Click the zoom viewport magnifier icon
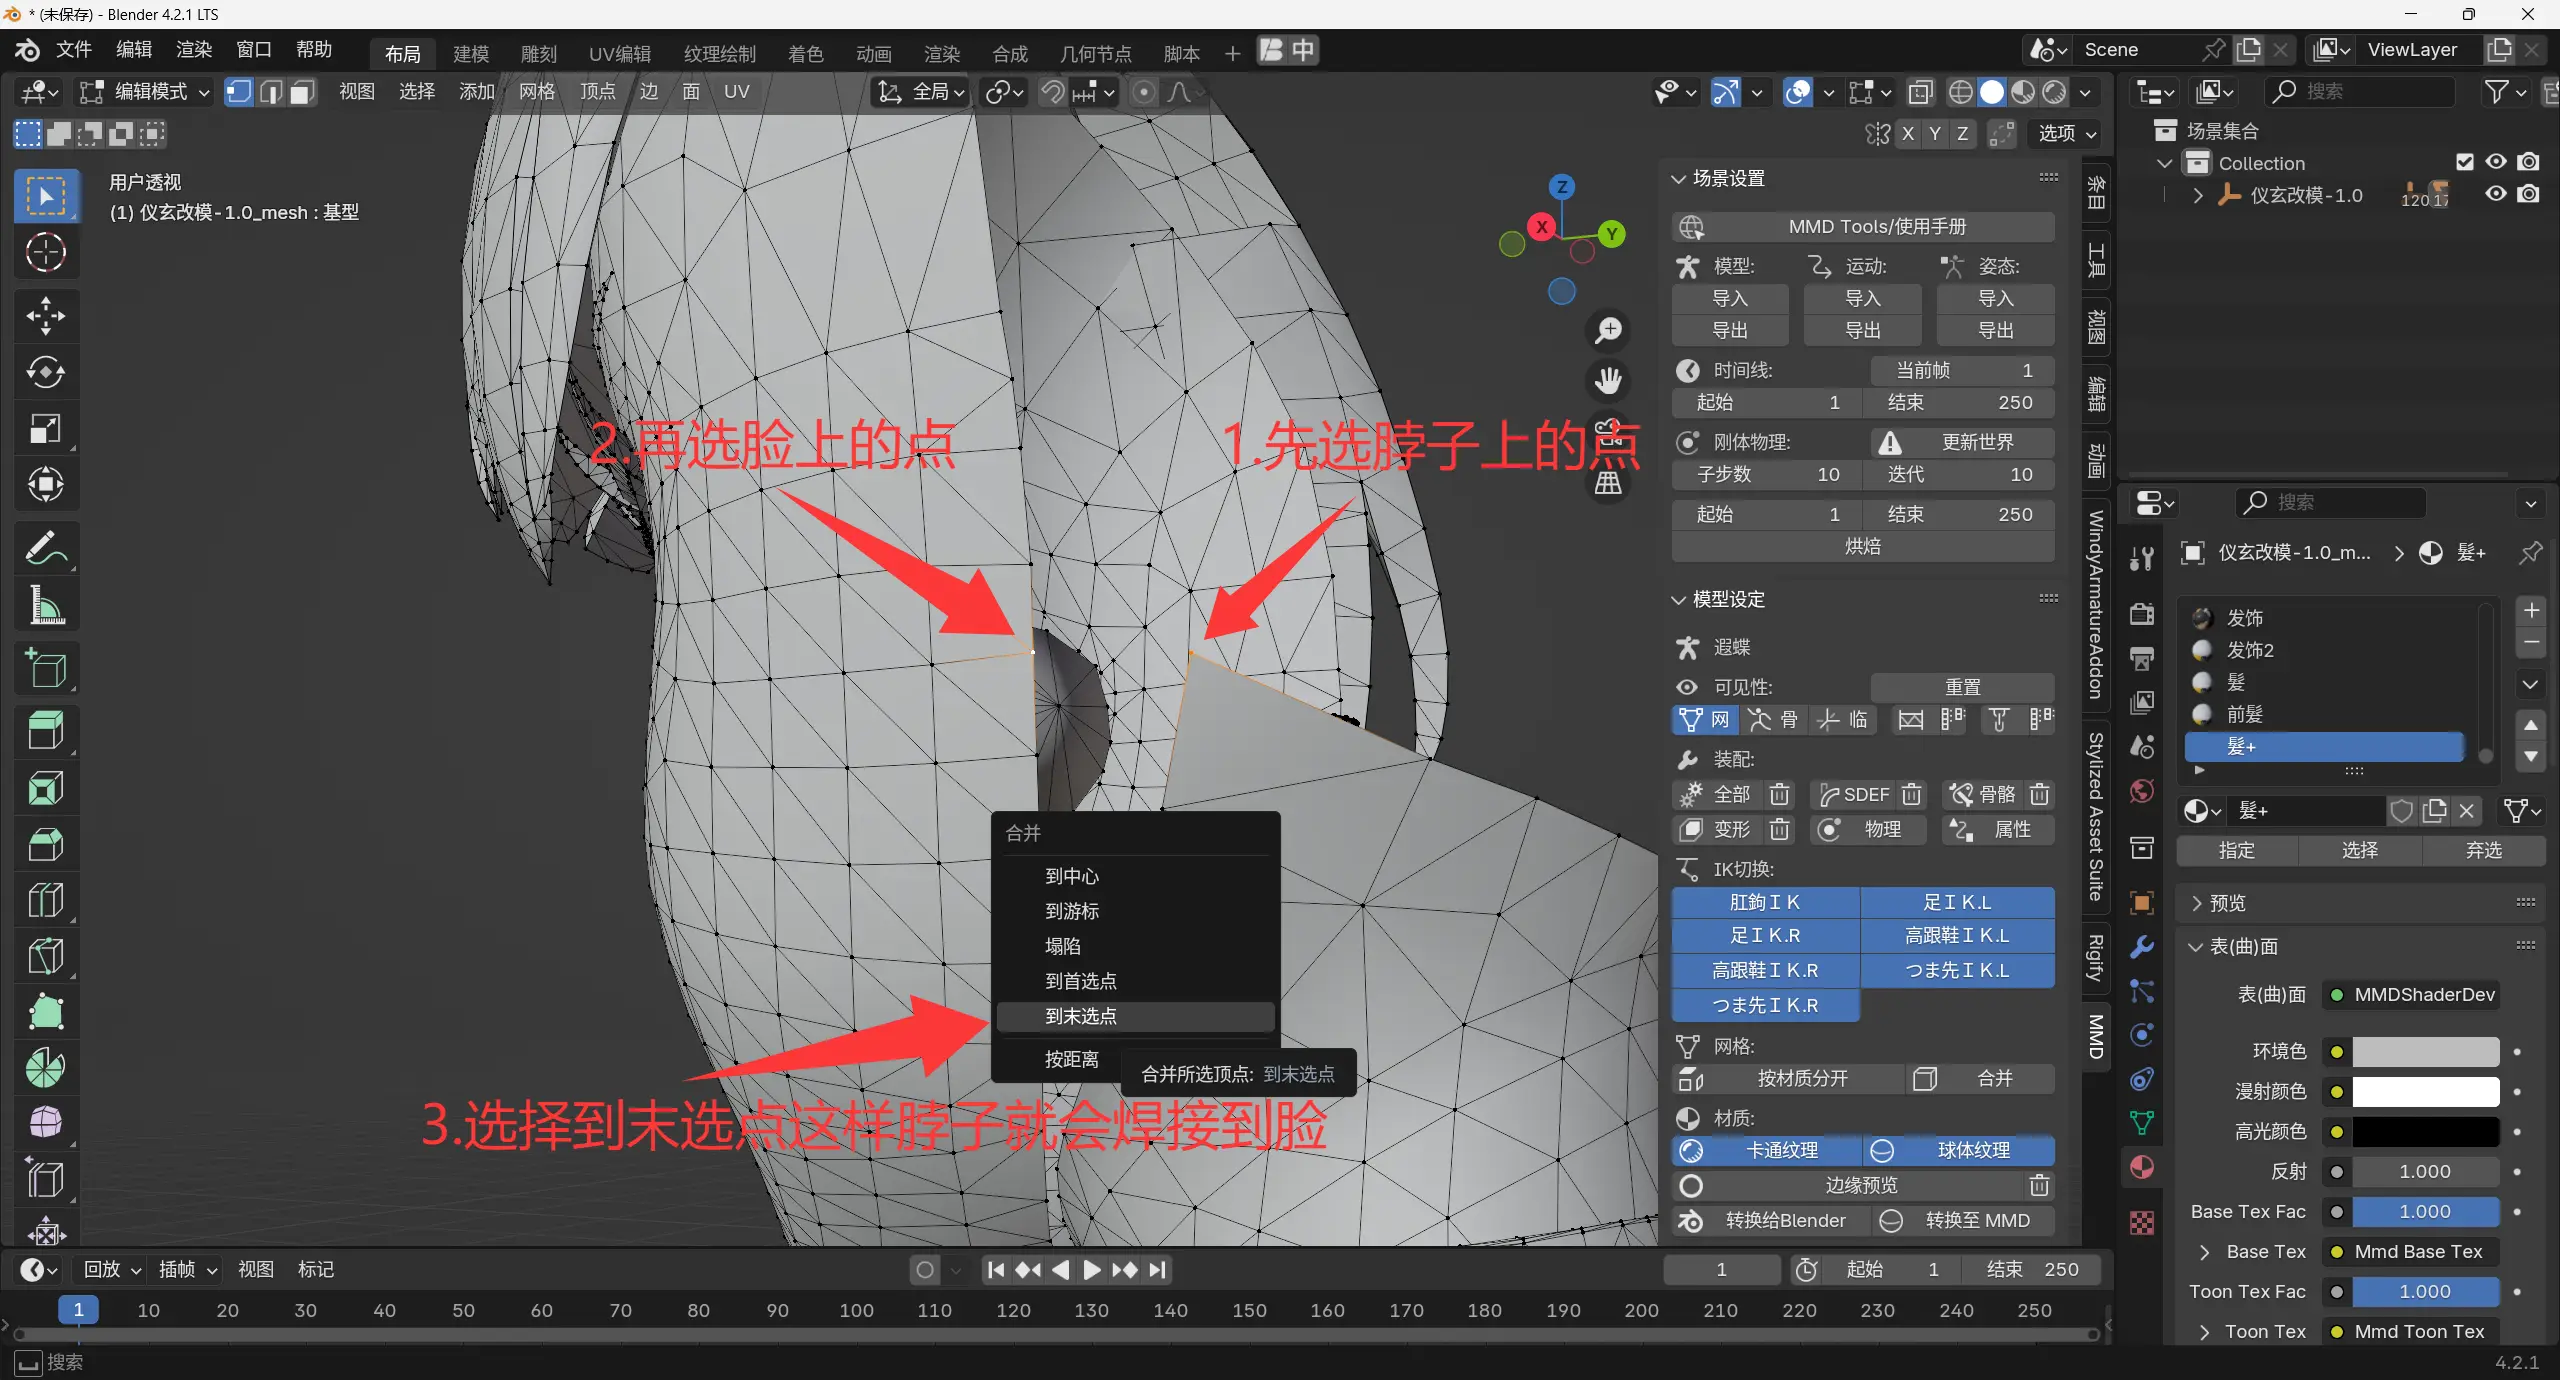Screen dimensions: 2560x1380 pyautogui.click(x=1608, y=331)
